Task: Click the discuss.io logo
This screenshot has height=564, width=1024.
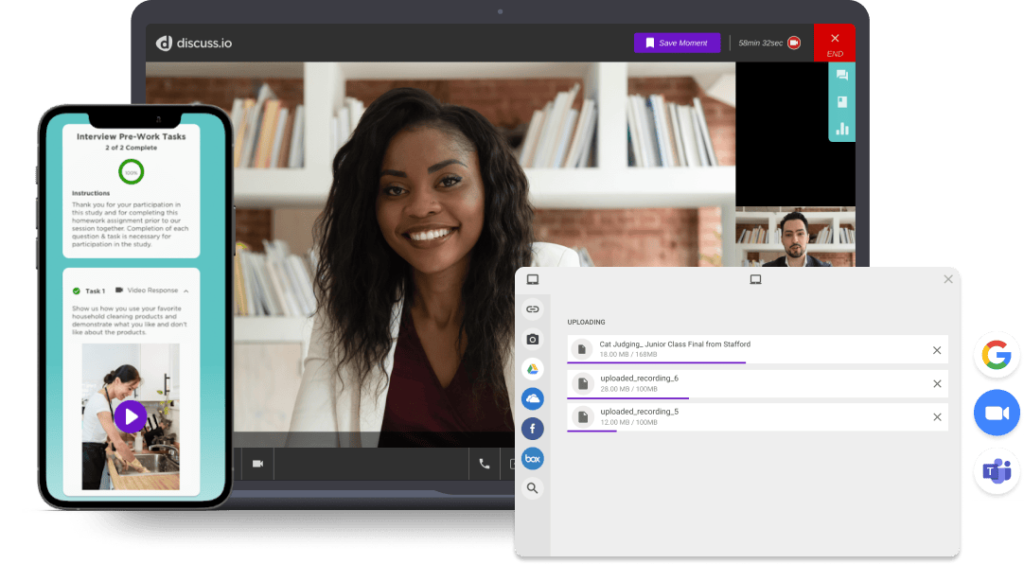Action: (x=194, y=43)
